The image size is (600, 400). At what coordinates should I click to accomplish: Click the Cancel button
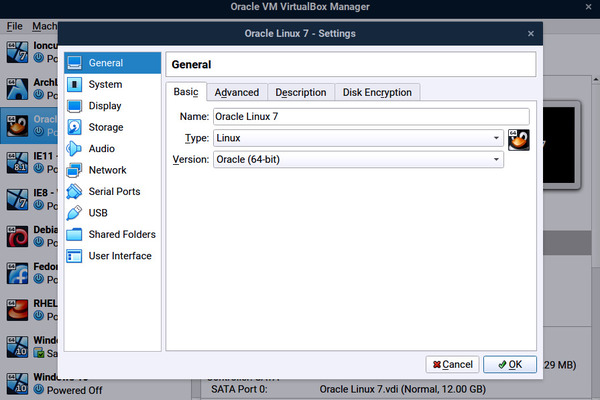(x=451, y=364)
